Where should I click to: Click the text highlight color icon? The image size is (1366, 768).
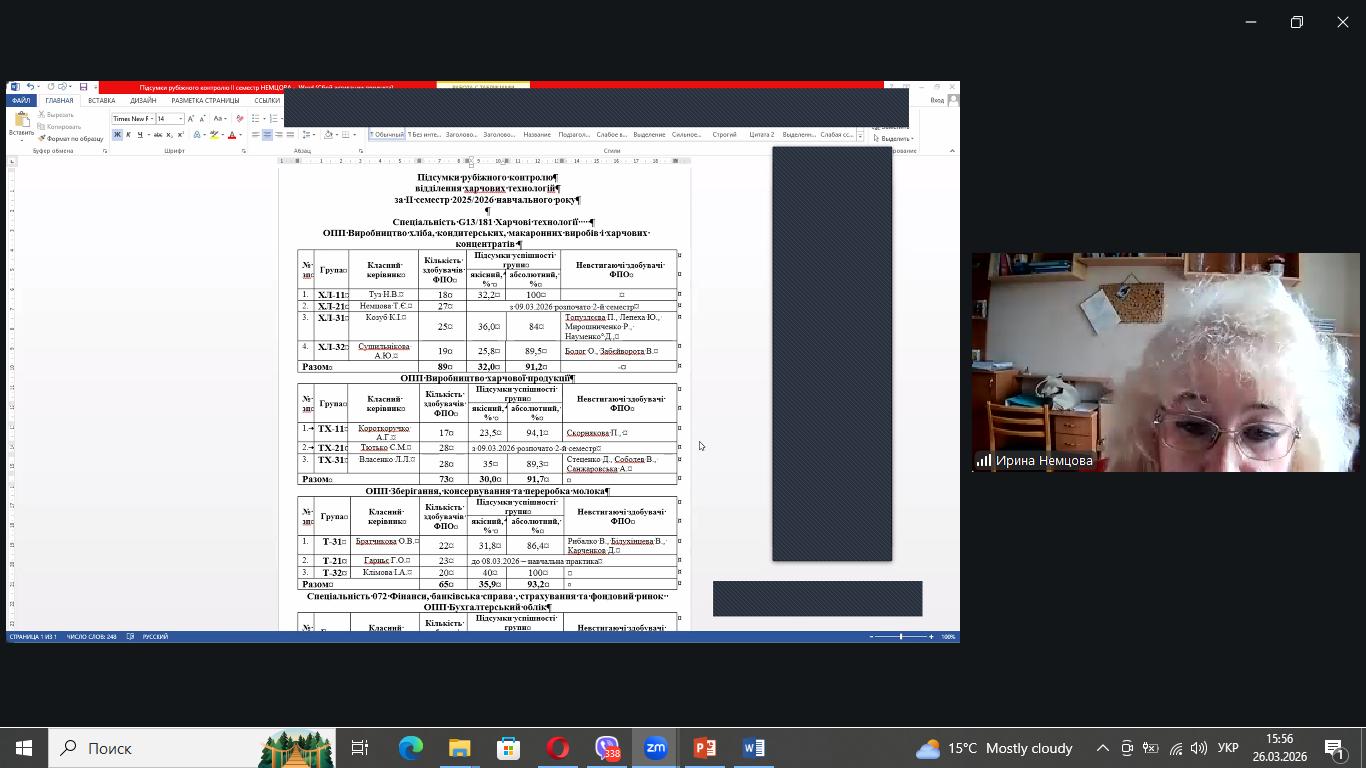coord(215,135)
